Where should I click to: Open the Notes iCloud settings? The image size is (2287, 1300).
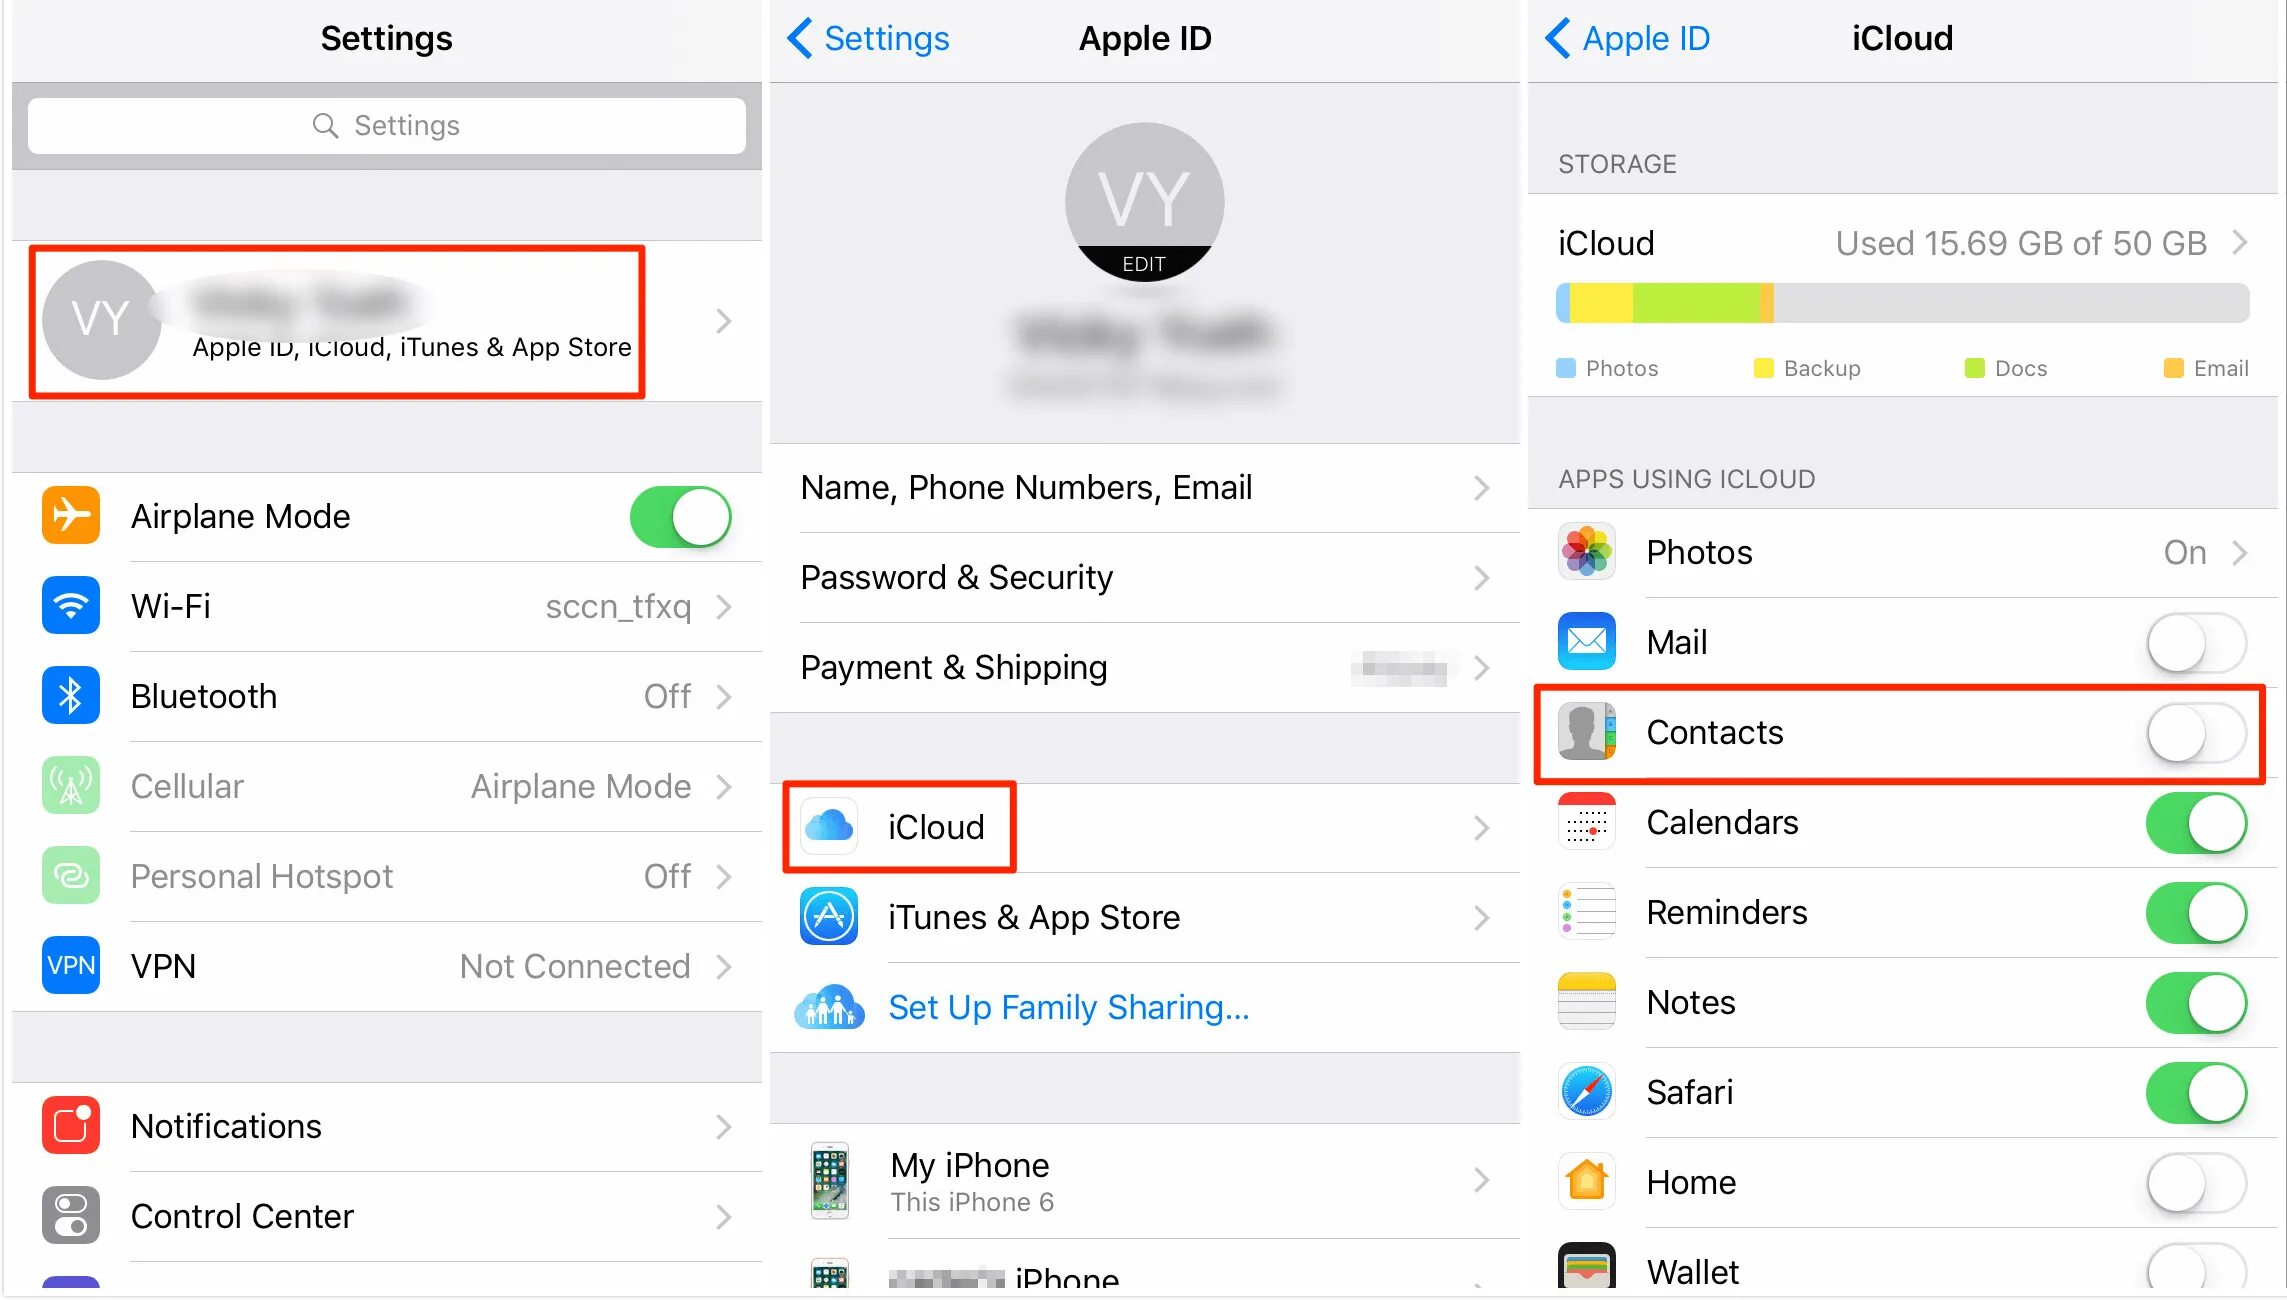coord(1885,1000)
